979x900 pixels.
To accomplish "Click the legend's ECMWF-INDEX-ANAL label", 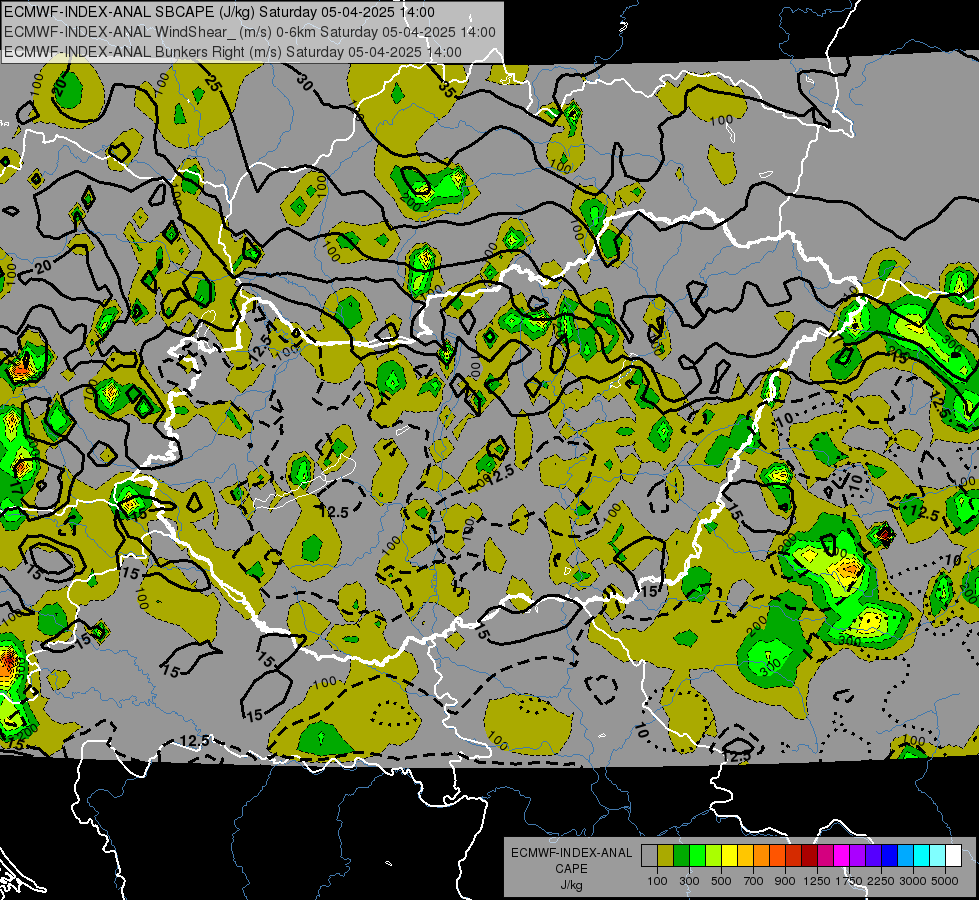I will coord(571,853).
